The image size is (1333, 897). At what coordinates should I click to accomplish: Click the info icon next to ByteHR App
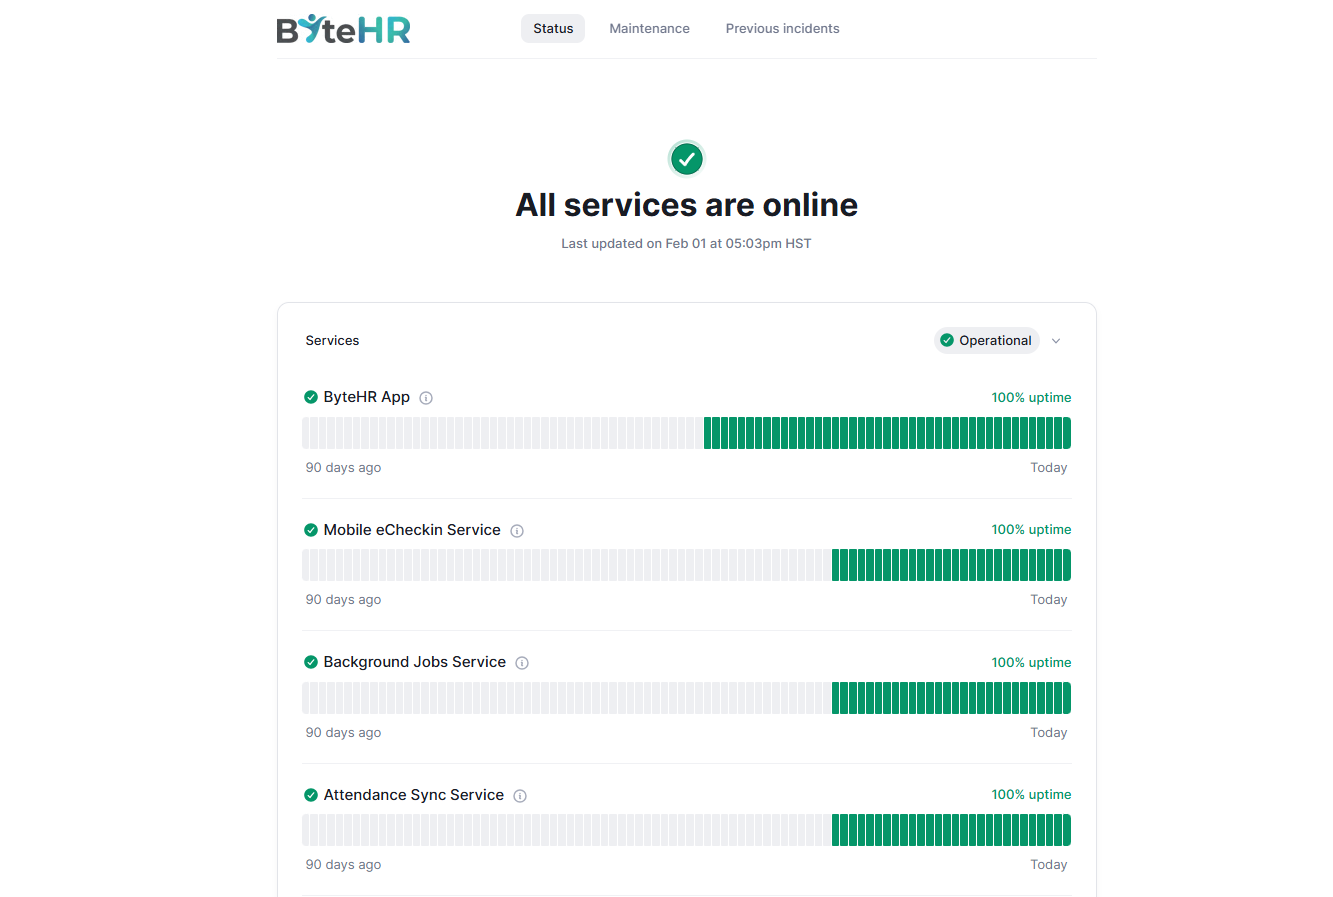click(426, 398)
